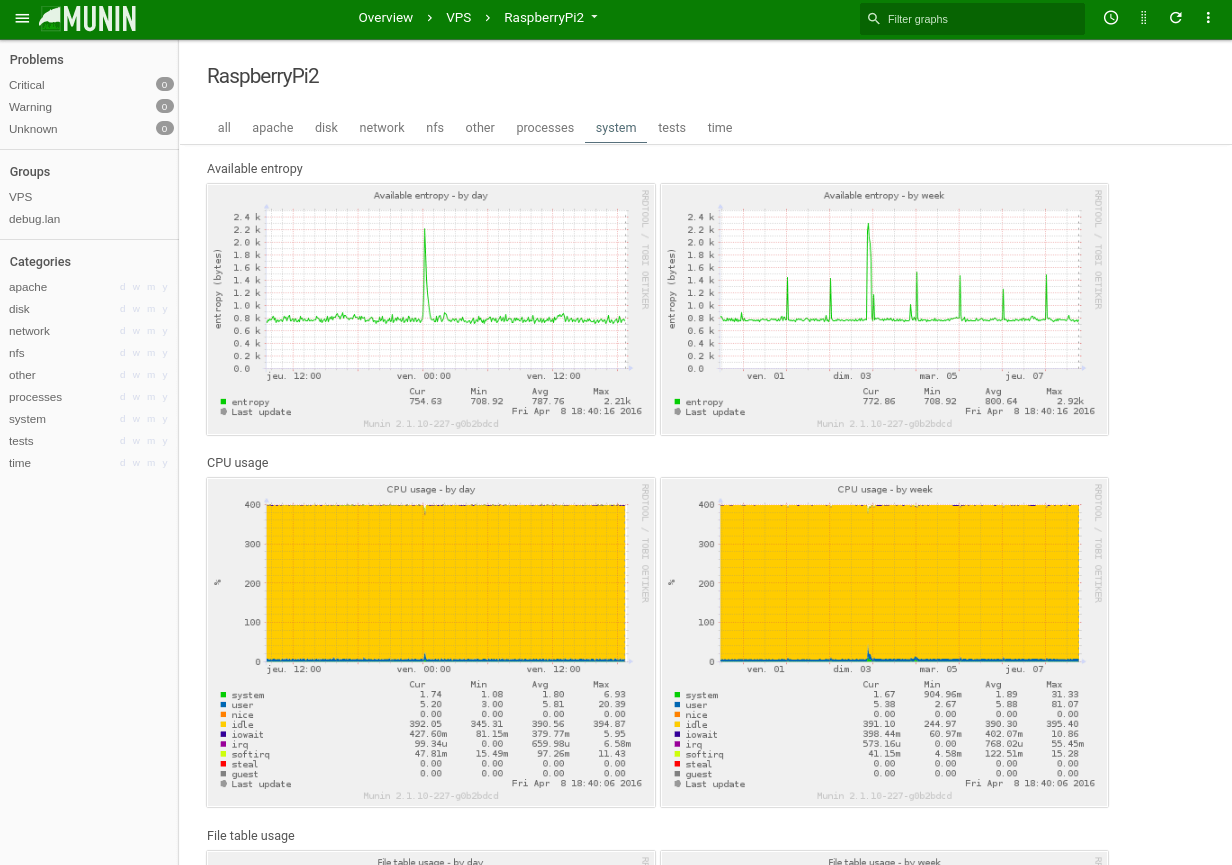Open the apache category in sidebar

28,287
